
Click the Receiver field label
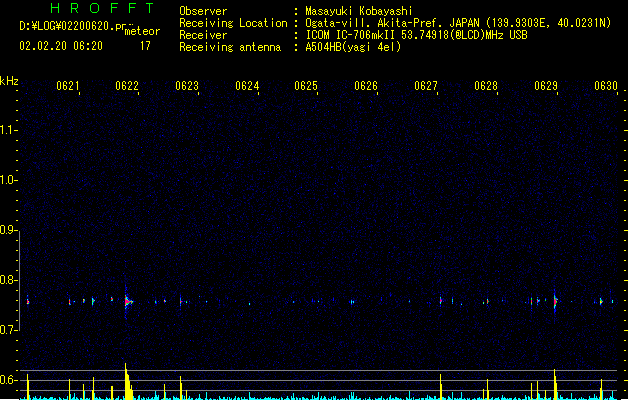(x=203, y=35)
